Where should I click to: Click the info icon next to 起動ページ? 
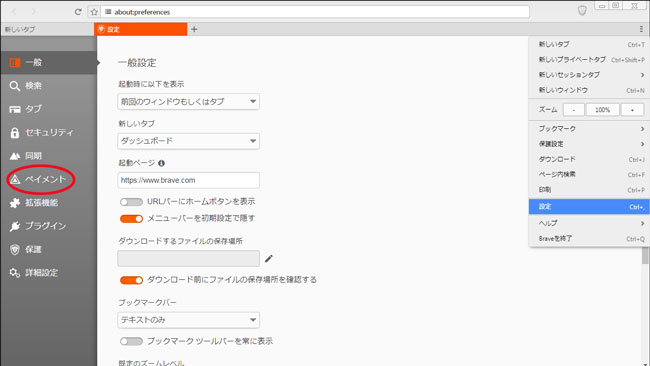click(162, 163)
